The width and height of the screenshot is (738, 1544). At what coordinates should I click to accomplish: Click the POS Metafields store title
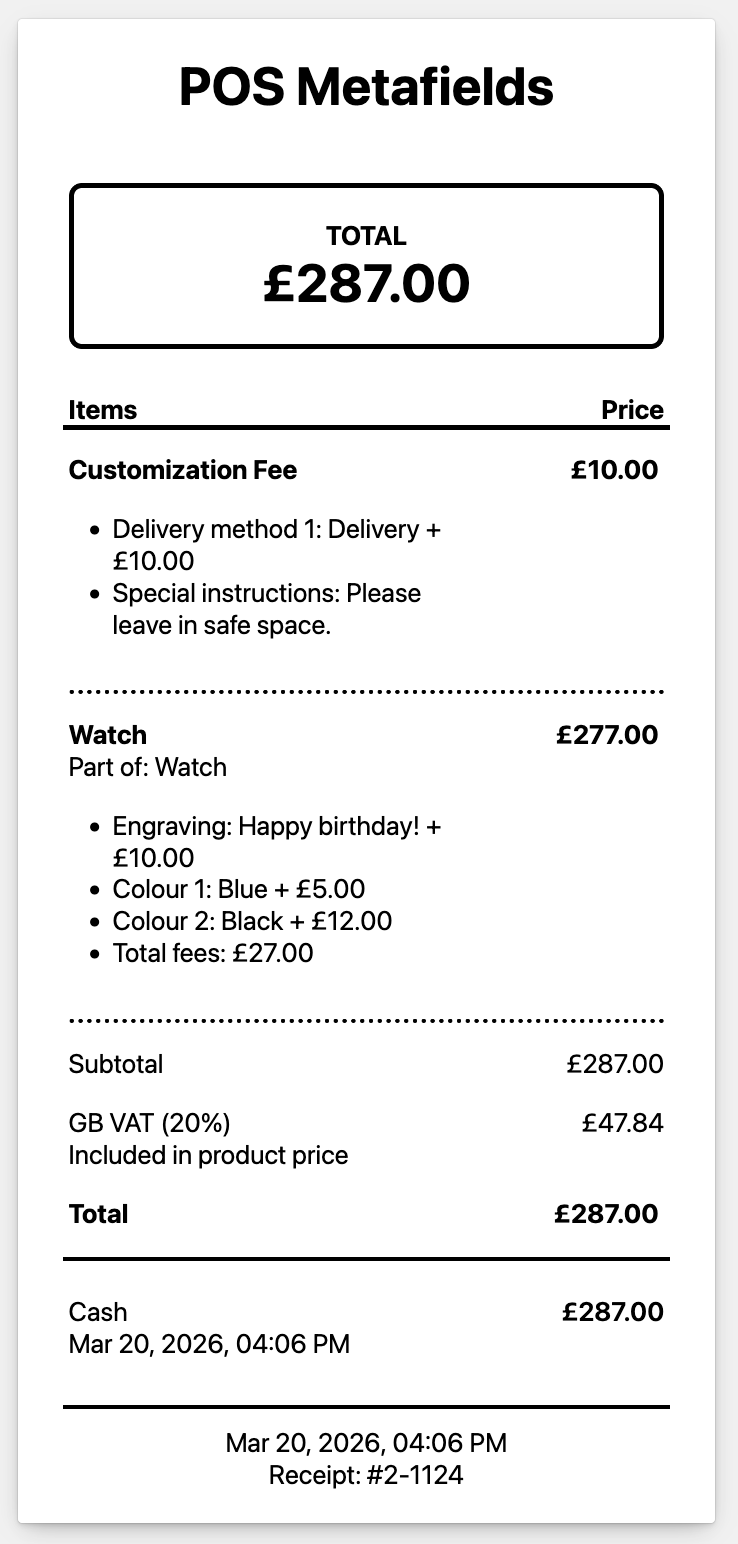(x=366, y=87)
